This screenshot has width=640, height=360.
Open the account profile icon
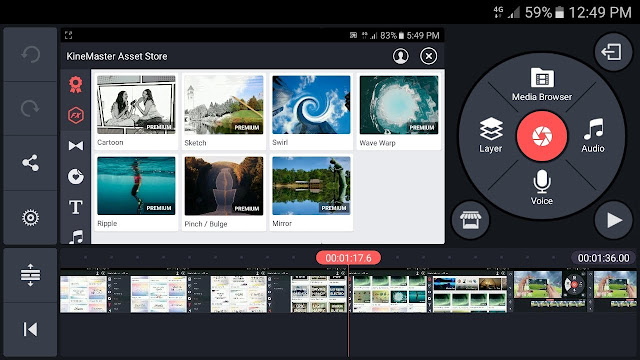pos(400,56)
